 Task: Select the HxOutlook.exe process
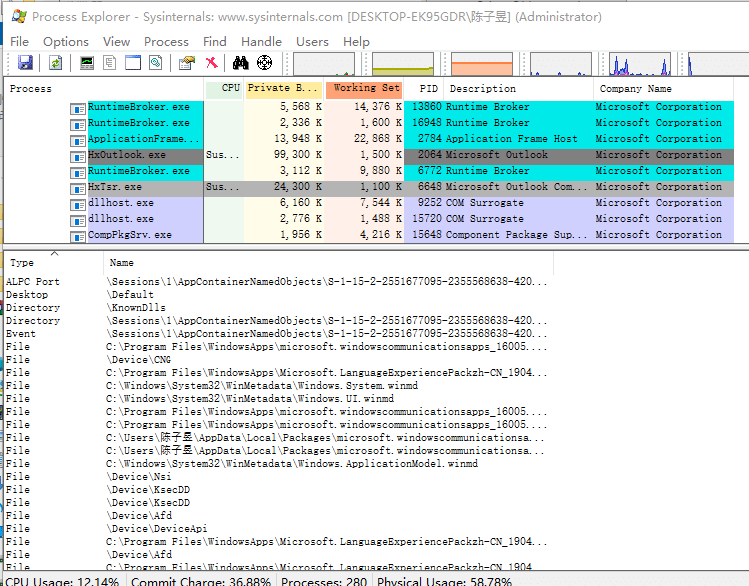369,155
